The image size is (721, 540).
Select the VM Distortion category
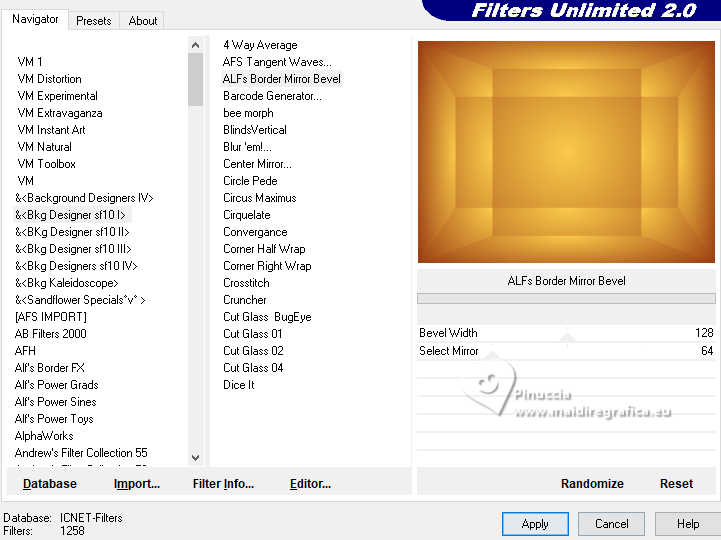coord(49,79)
